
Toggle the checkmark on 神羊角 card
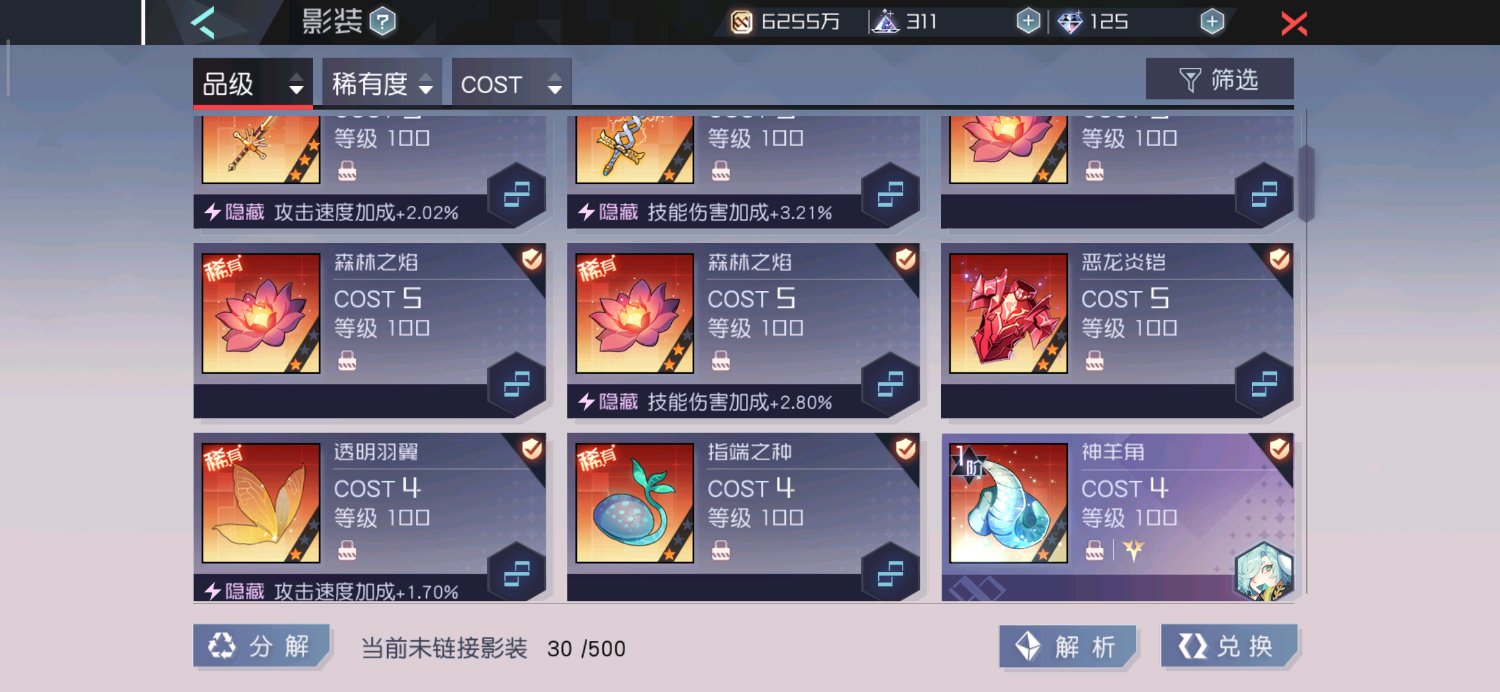pos(1279,449)
